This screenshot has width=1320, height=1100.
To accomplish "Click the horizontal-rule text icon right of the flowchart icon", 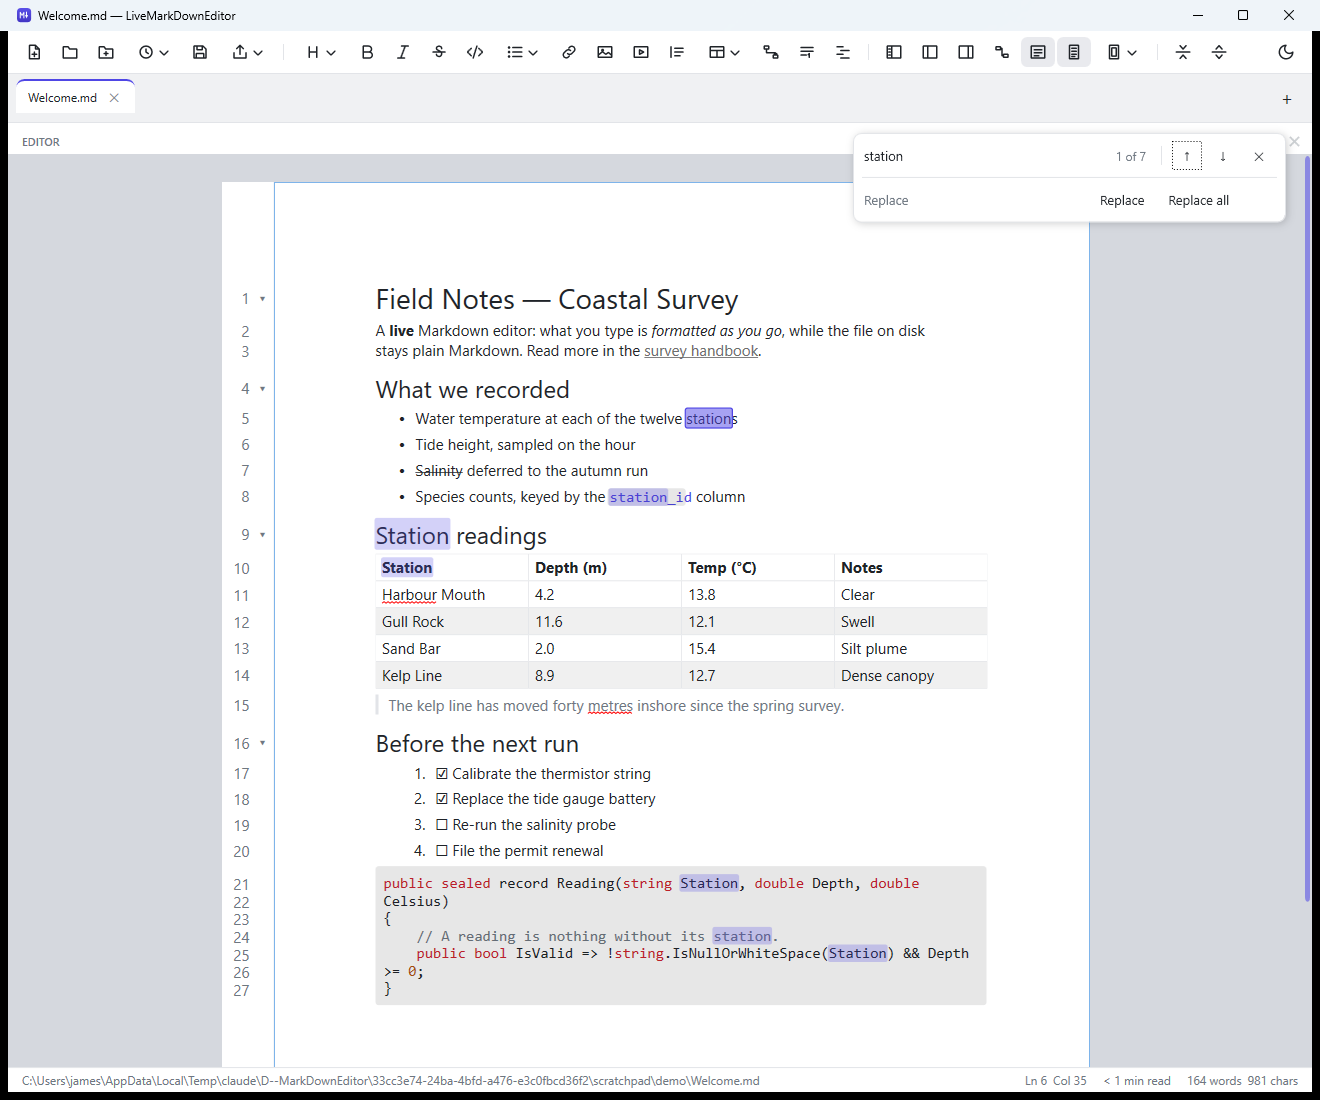I will click(807, 52).
